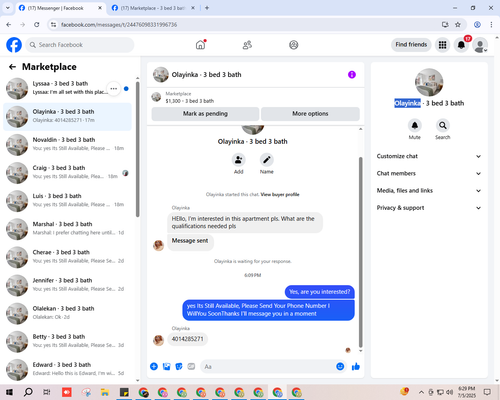The width and height of the screenshot is (500, 400).
Task: Mute the conversation with bell icon
Action: coord(415,125)
